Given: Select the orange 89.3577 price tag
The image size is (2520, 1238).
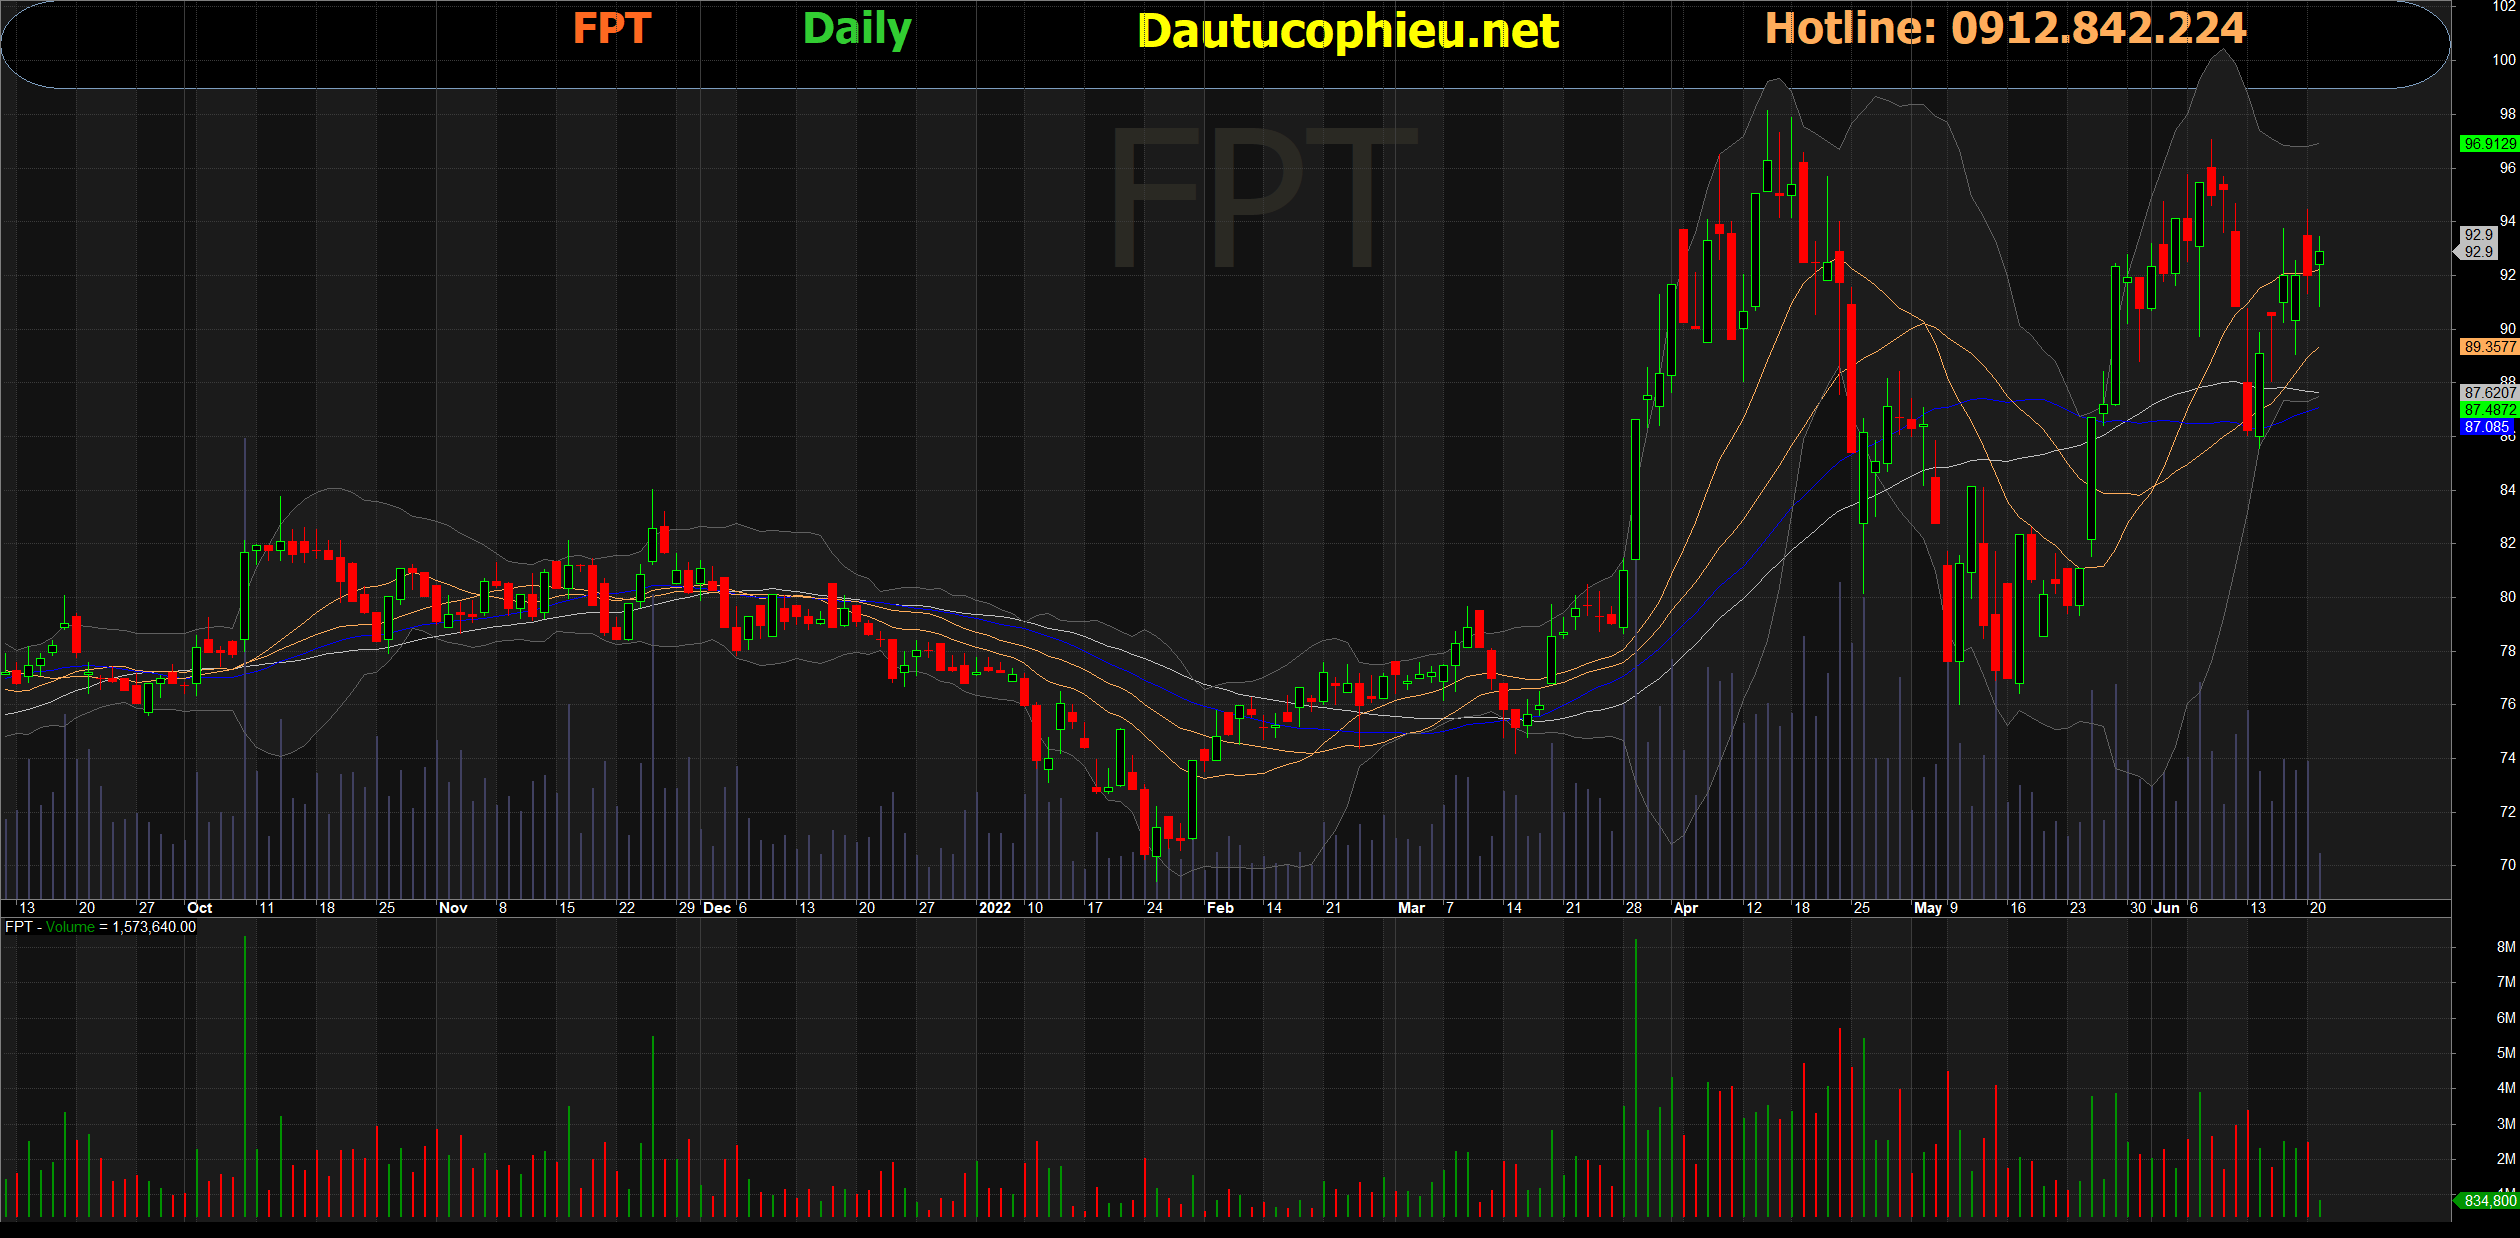Looking at the screenshot, I should pyautogui.click(x=2488, y=347).
